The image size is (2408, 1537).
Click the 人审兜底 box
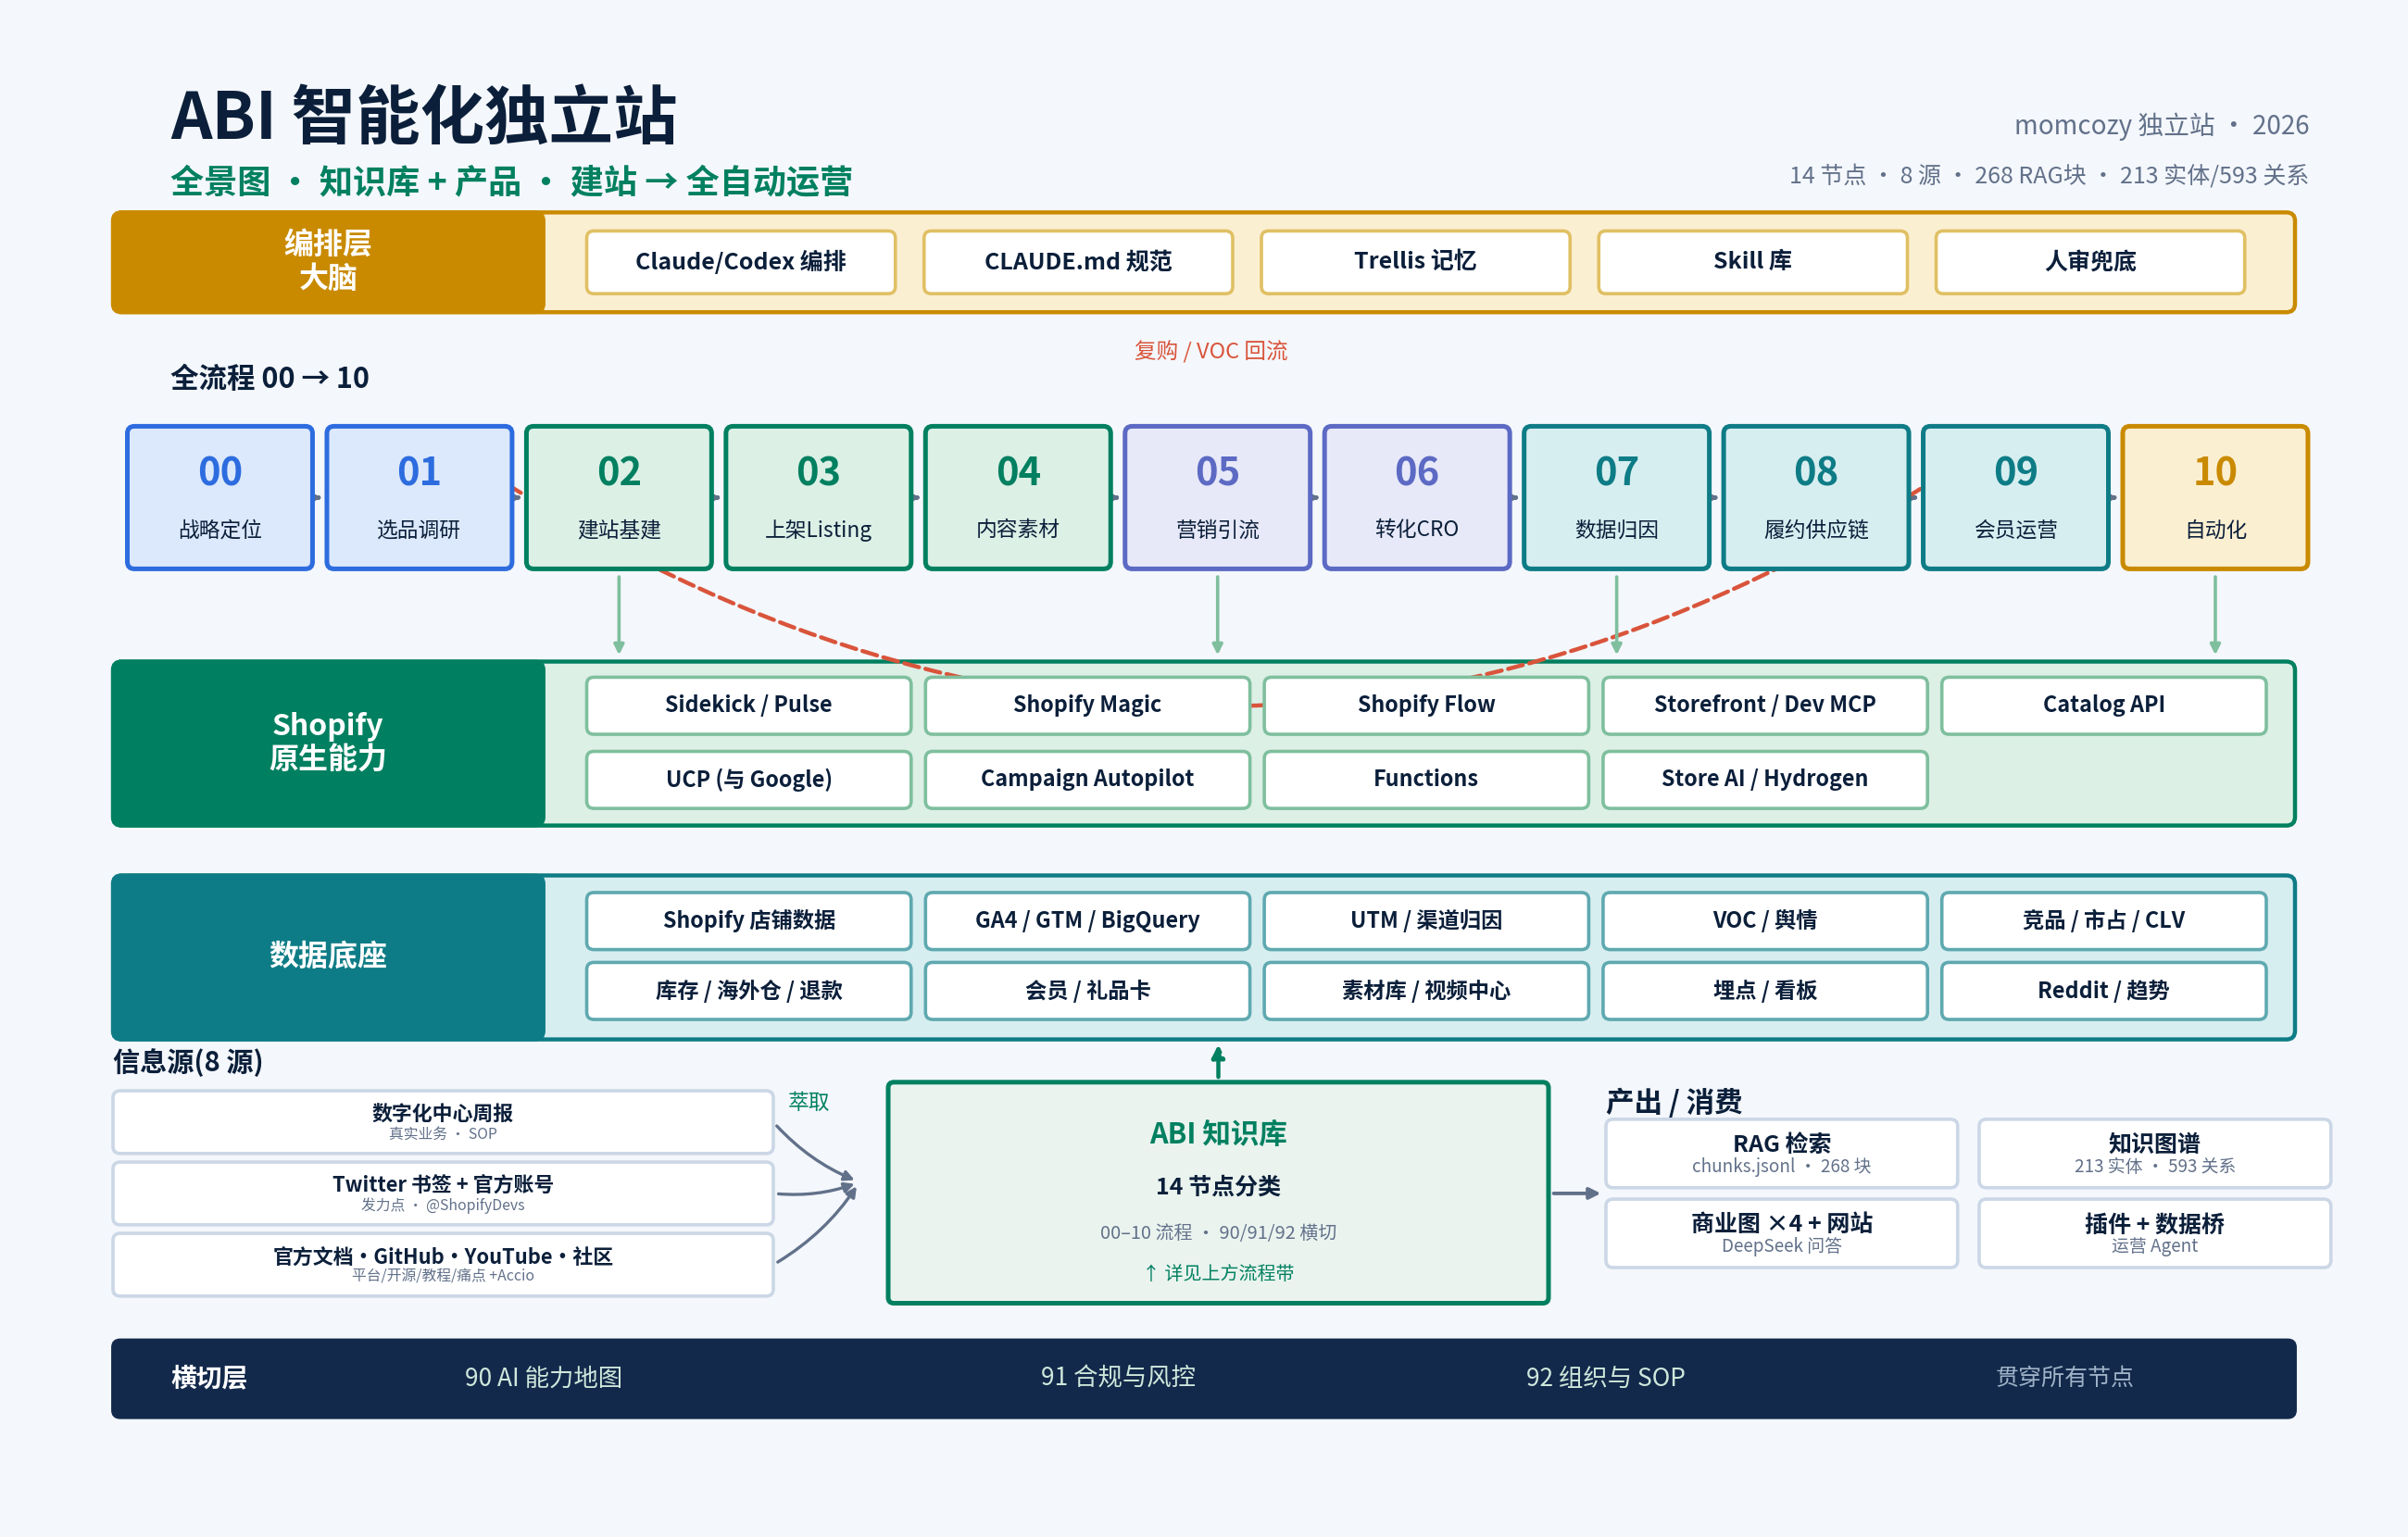coord(2090,262)
